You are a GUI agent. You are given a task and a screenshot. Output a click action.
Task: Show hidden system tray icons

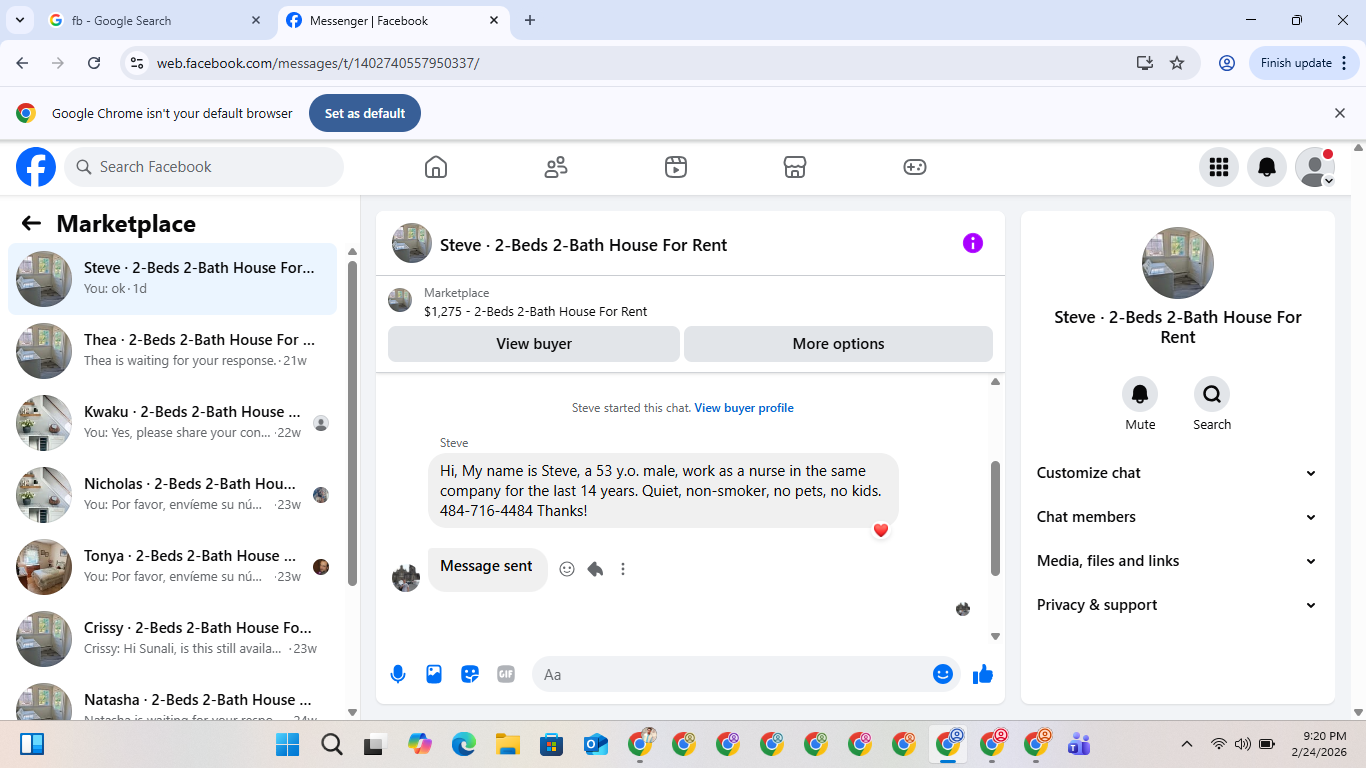click(x=1187, y=744)
